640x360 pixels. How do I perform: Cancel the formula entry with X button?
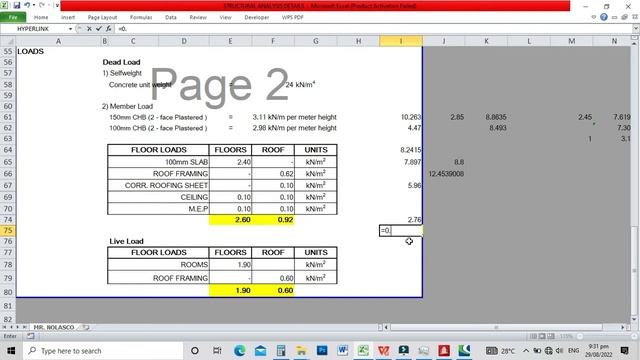coord(89,29)
